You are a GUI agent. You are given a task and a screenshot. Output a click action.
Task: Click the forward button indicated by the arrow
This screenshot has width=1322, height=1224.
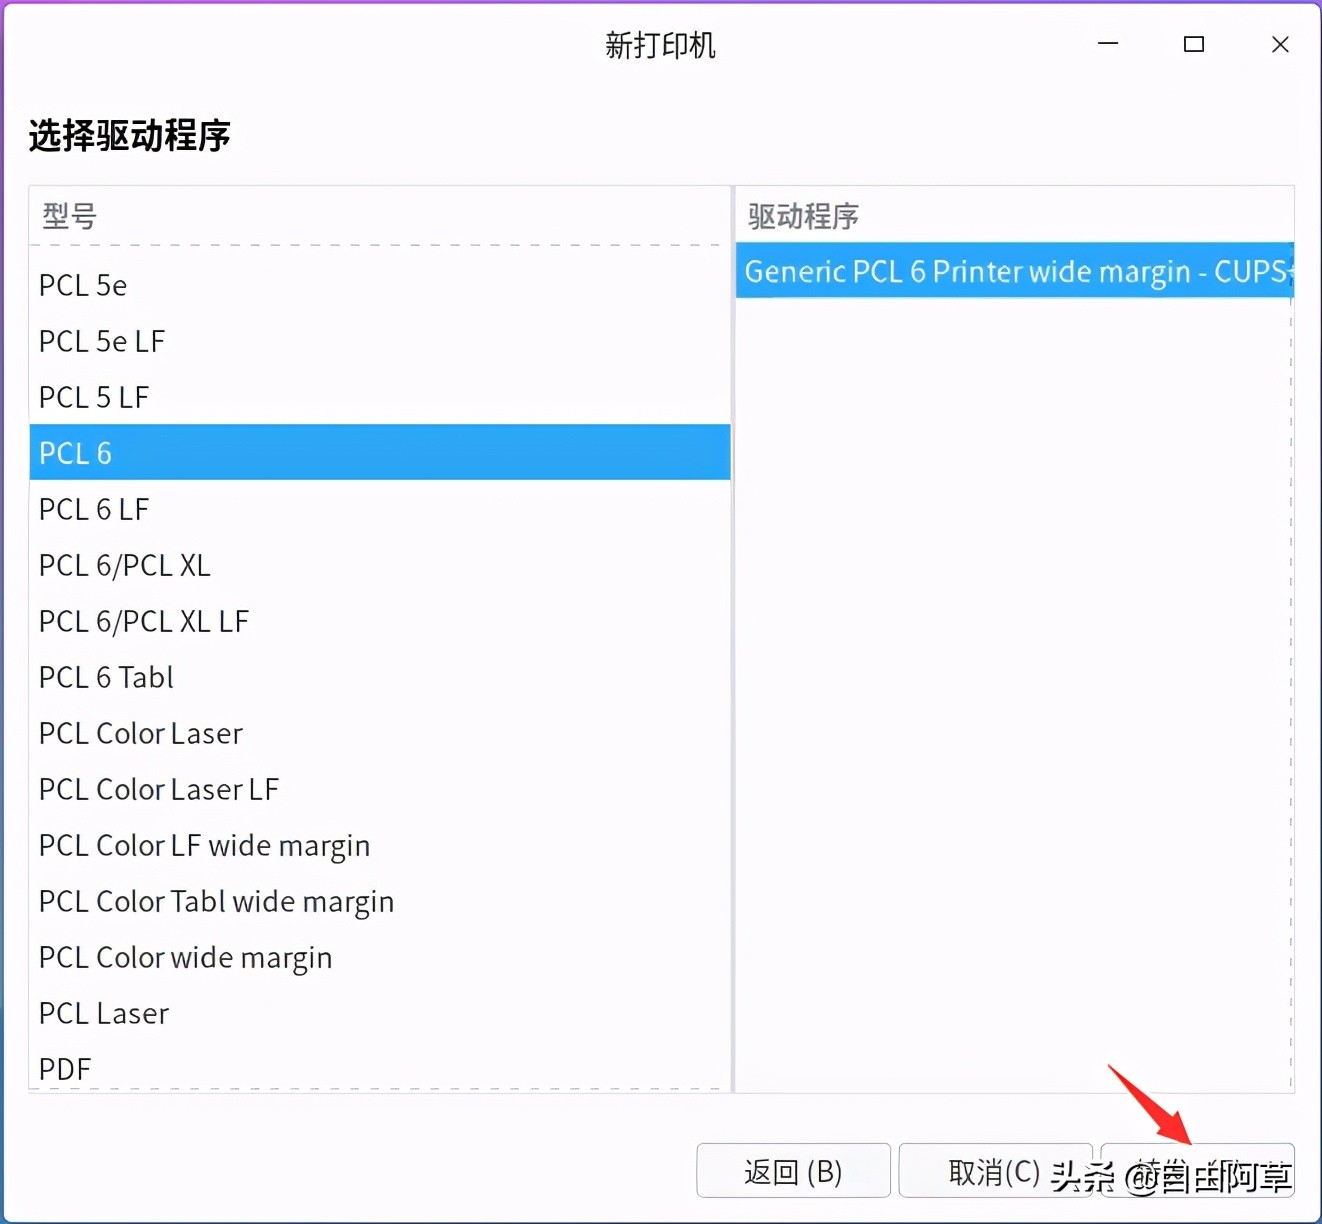pos(1196,1170)
